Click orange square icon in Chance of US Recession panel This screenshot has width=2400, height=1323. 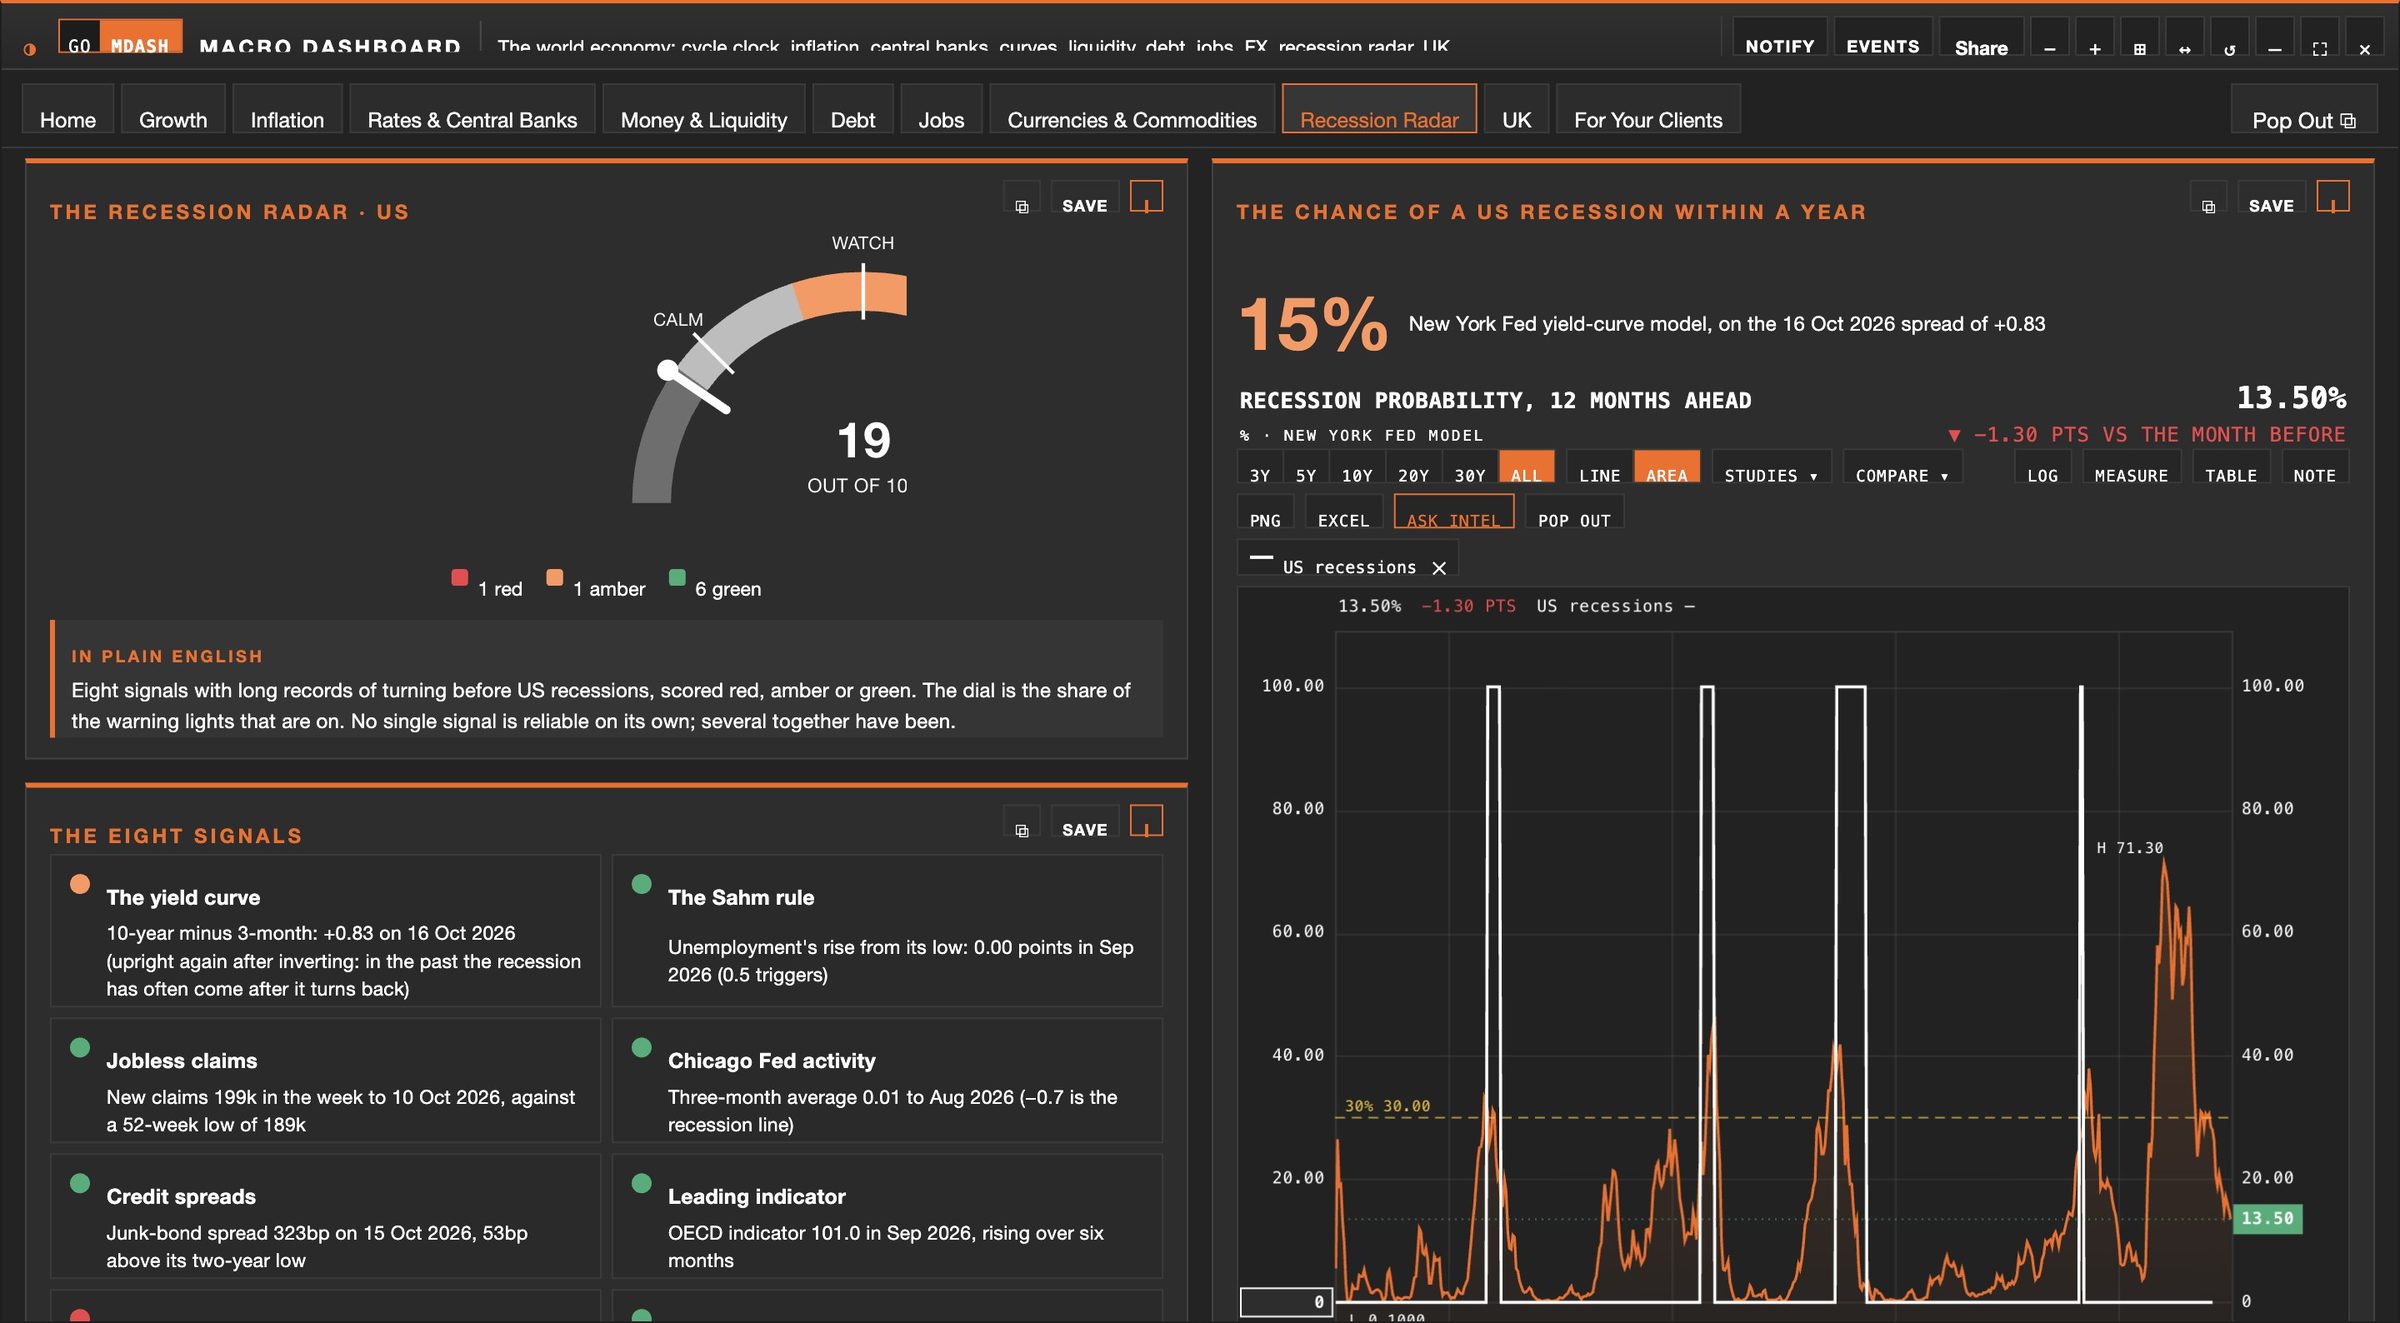click(x=2333, y=196)
